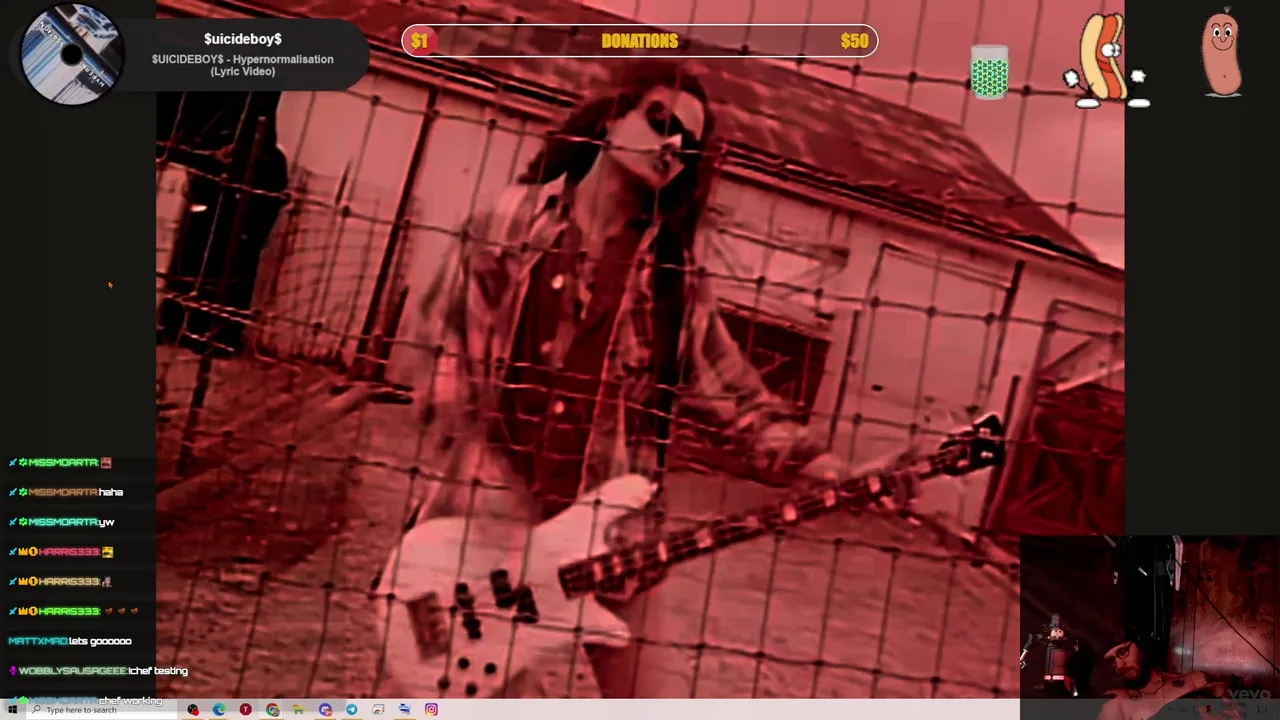Click the $50 donation goal label

tap(854, 41)
